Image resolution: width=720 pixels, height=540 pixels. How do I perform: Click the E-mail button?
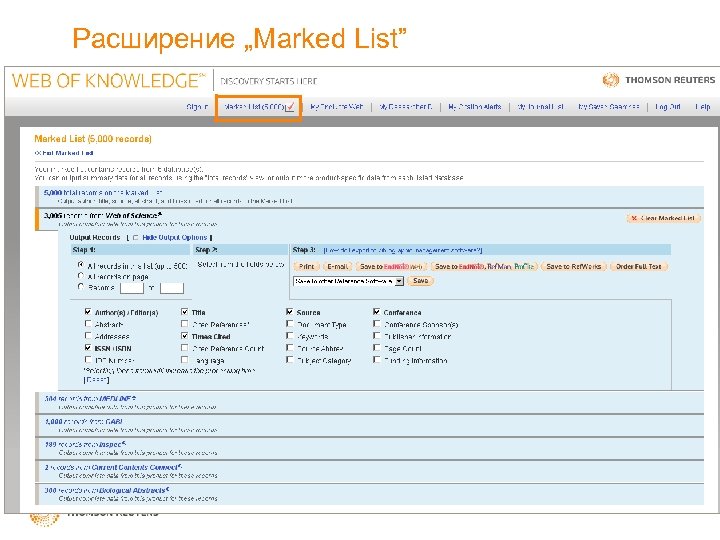[338, 266]
